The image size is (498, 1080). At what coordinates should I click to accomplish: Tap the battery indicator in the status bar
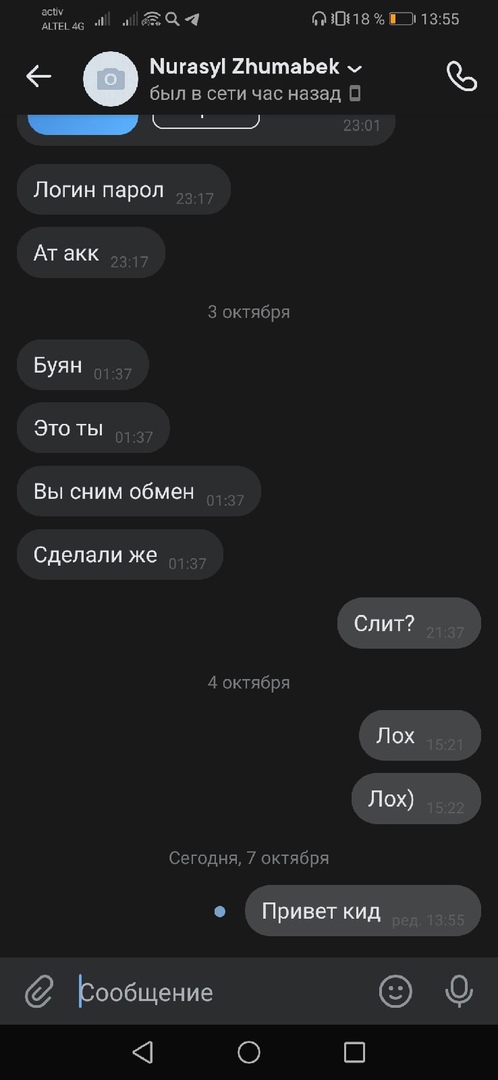click(x=402, y=19)
